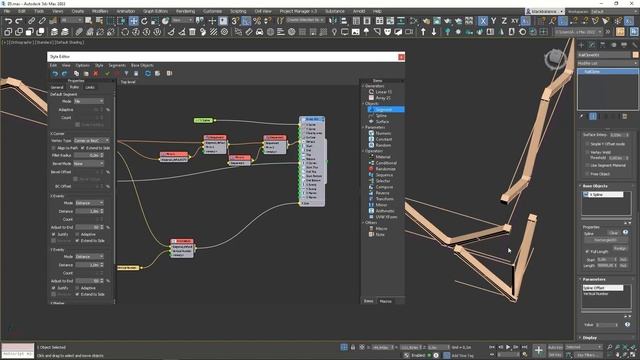Open the Rendering menu in 3ds Max

coord(185,11)
